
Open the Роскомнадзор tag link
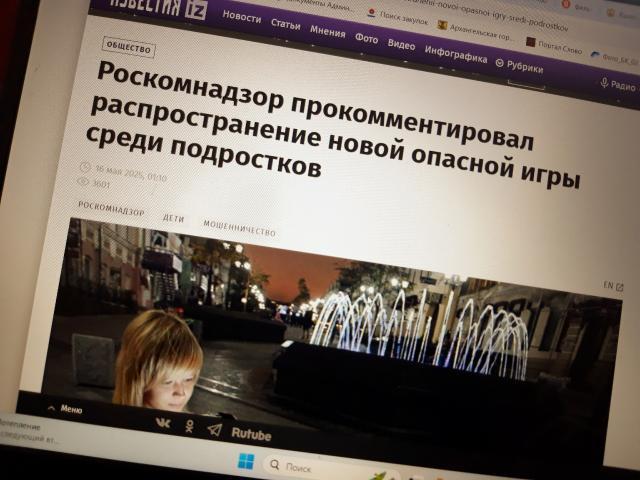pyautogui.click(x=111, y=208)
